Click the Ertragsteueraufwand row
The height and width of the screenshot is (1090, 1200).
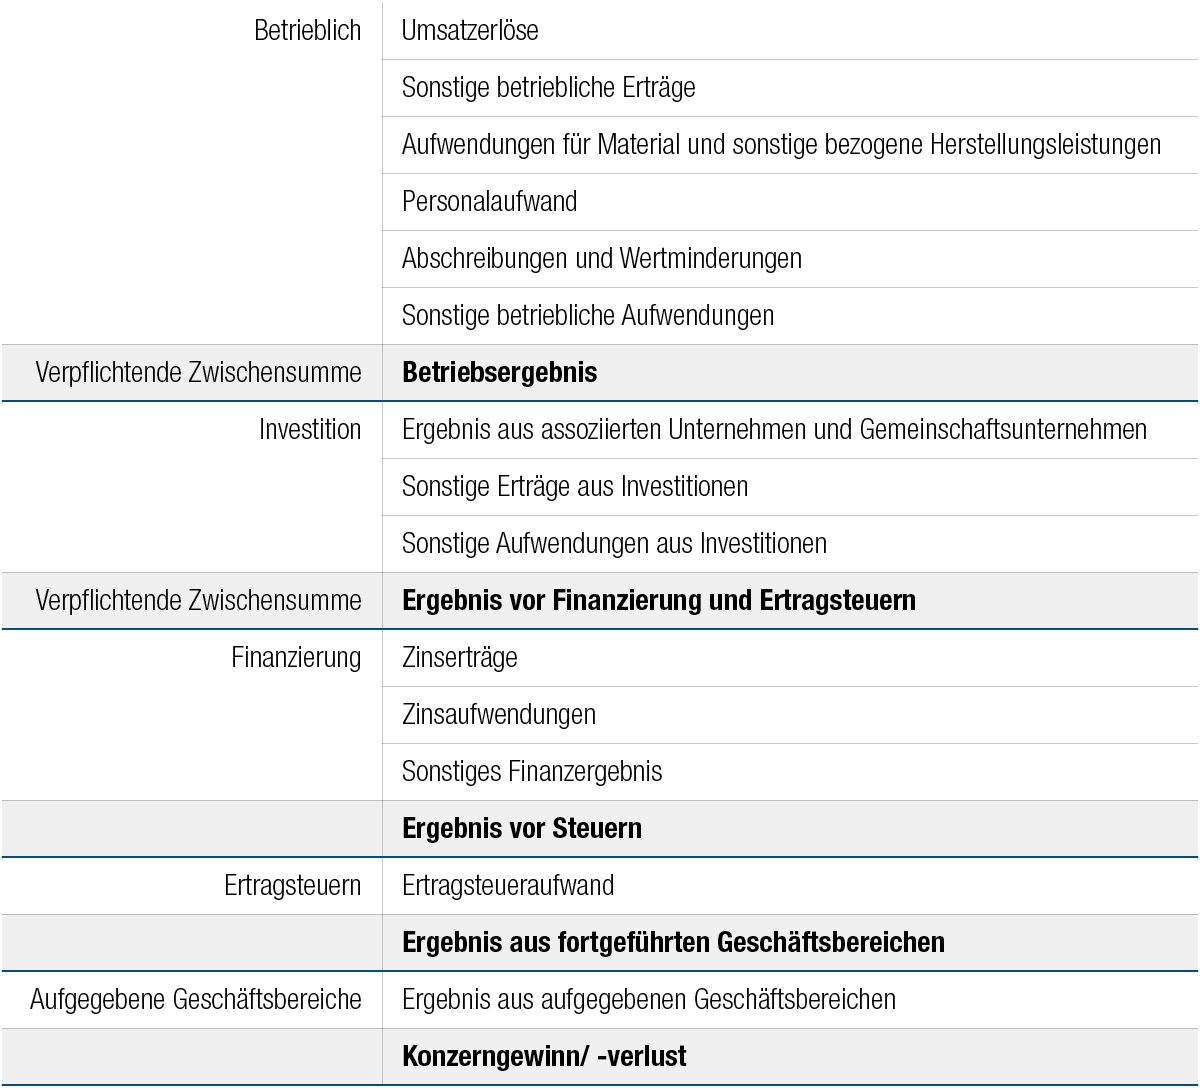pyautogui.click(x=507, y=886)
